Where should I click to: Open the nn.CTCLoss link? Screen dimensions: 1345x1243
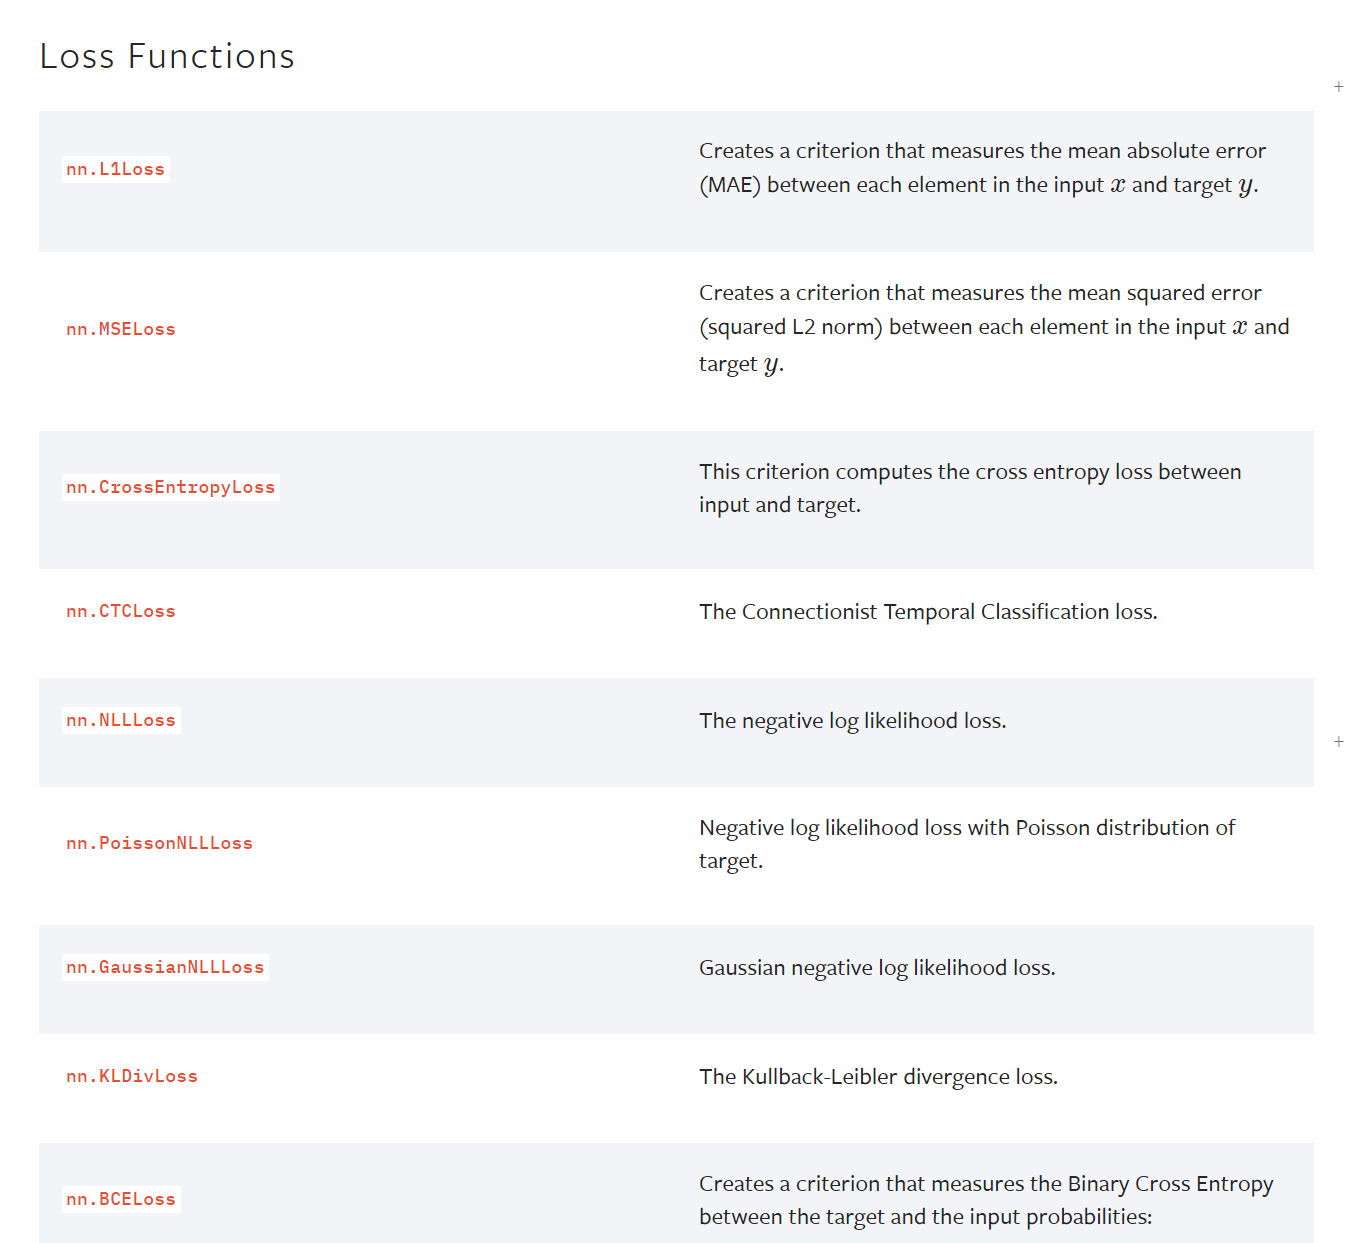[x=121, y=611]
